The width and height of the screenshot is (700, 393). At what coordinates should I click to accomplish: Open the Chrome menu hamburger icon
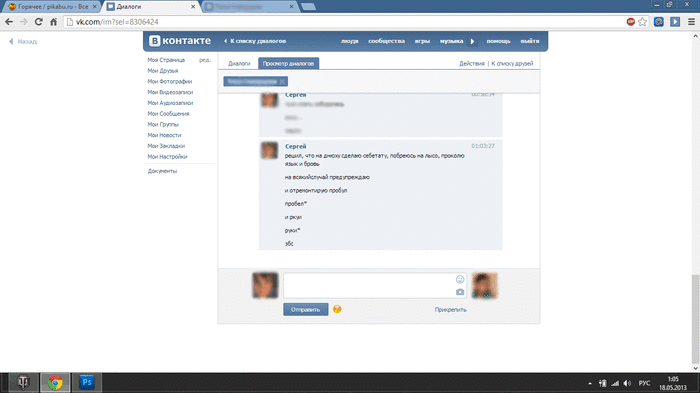(691, 21)
